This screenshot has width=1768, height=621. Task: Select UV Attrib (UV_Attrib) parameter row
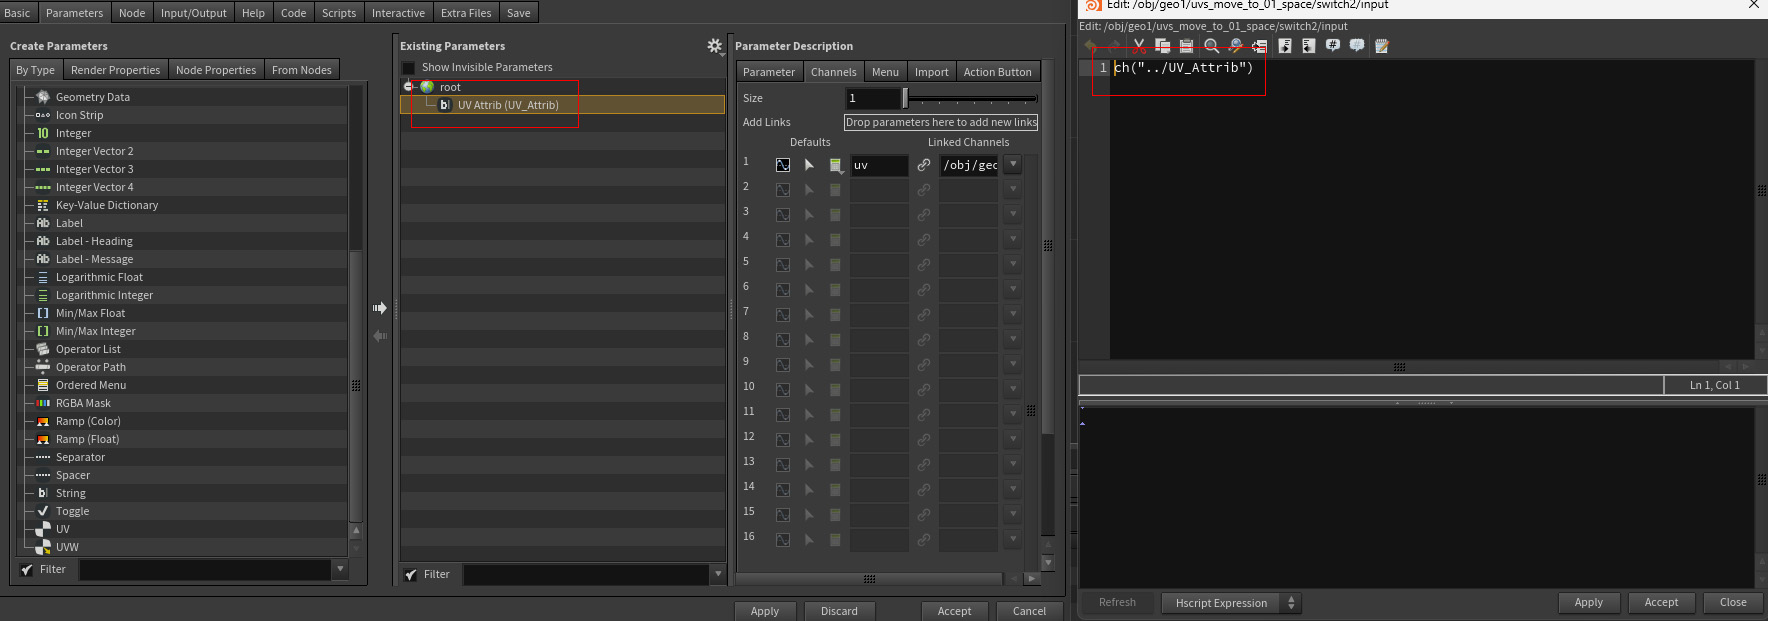click(562, 105)
